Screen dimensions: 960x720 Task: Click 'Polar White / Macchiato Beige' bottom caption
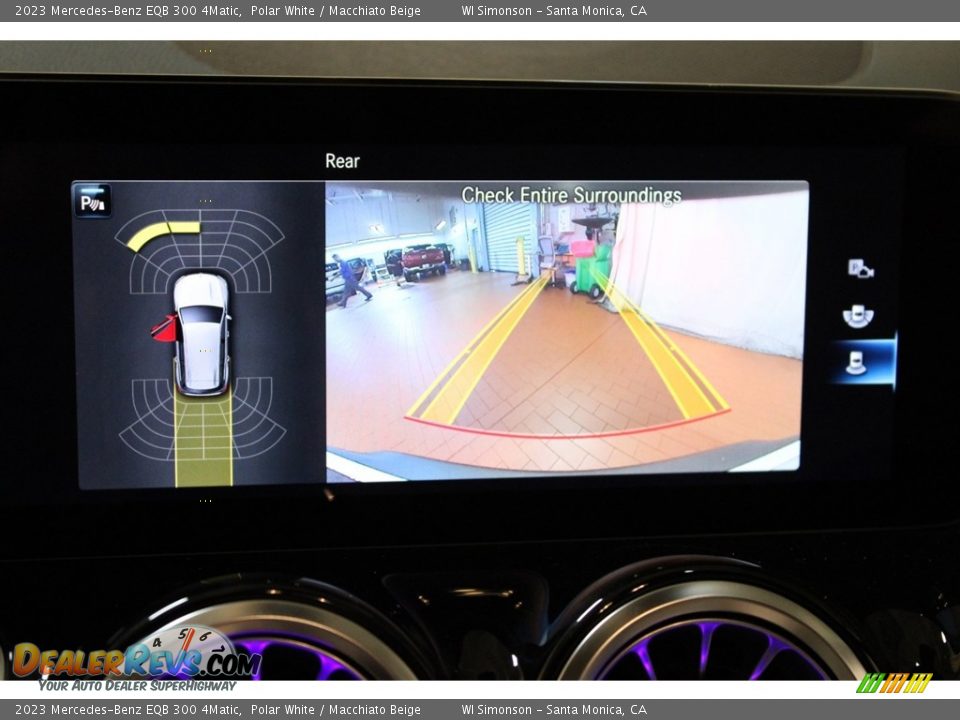(x=336, y=710)
